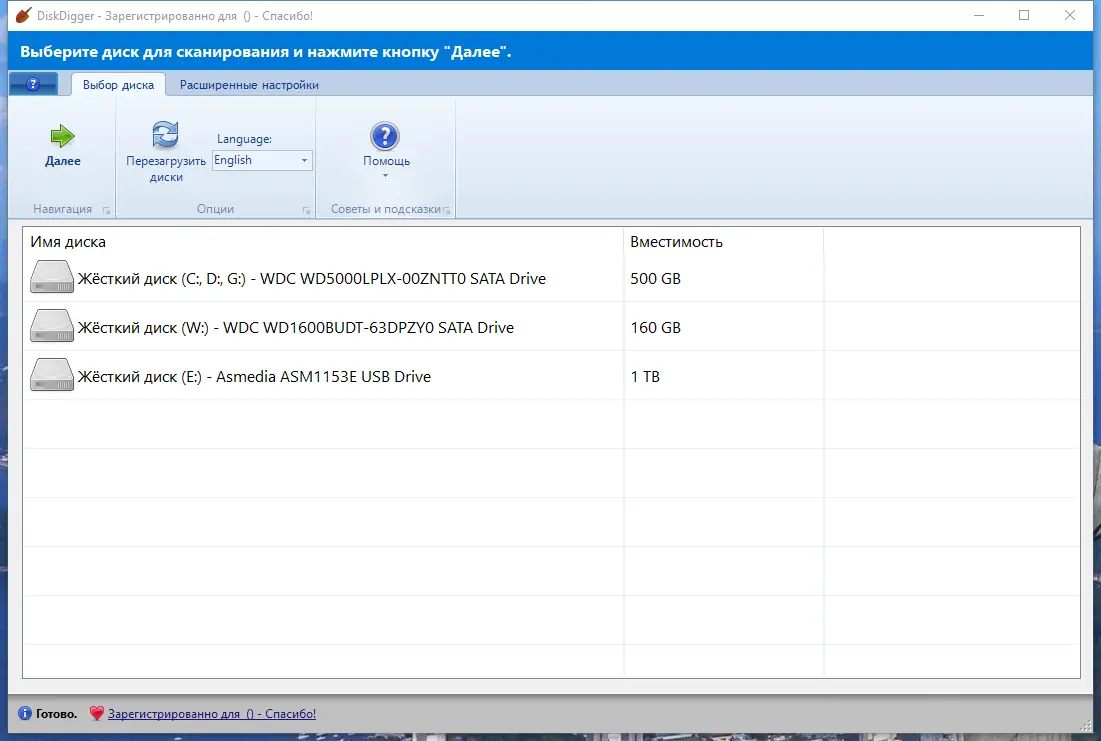Select the WDC WD1600BUDT-63DPZY0 SATA Drive row
Screen dimensions: 1101x741
click(551, 327)
